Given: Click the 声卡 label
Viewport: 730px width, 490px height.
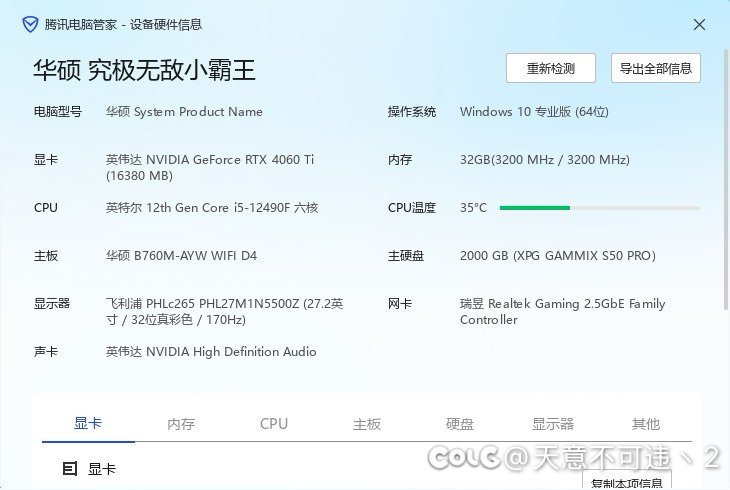Looking at the screenshot, I should [x=46, y=352].
